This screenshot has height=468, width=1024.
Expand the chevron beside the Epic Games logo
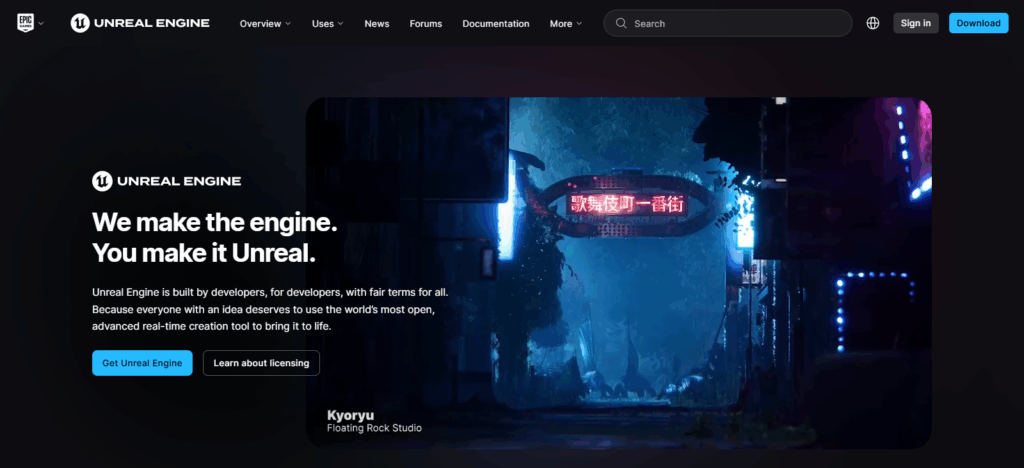(x=41, y=23)
